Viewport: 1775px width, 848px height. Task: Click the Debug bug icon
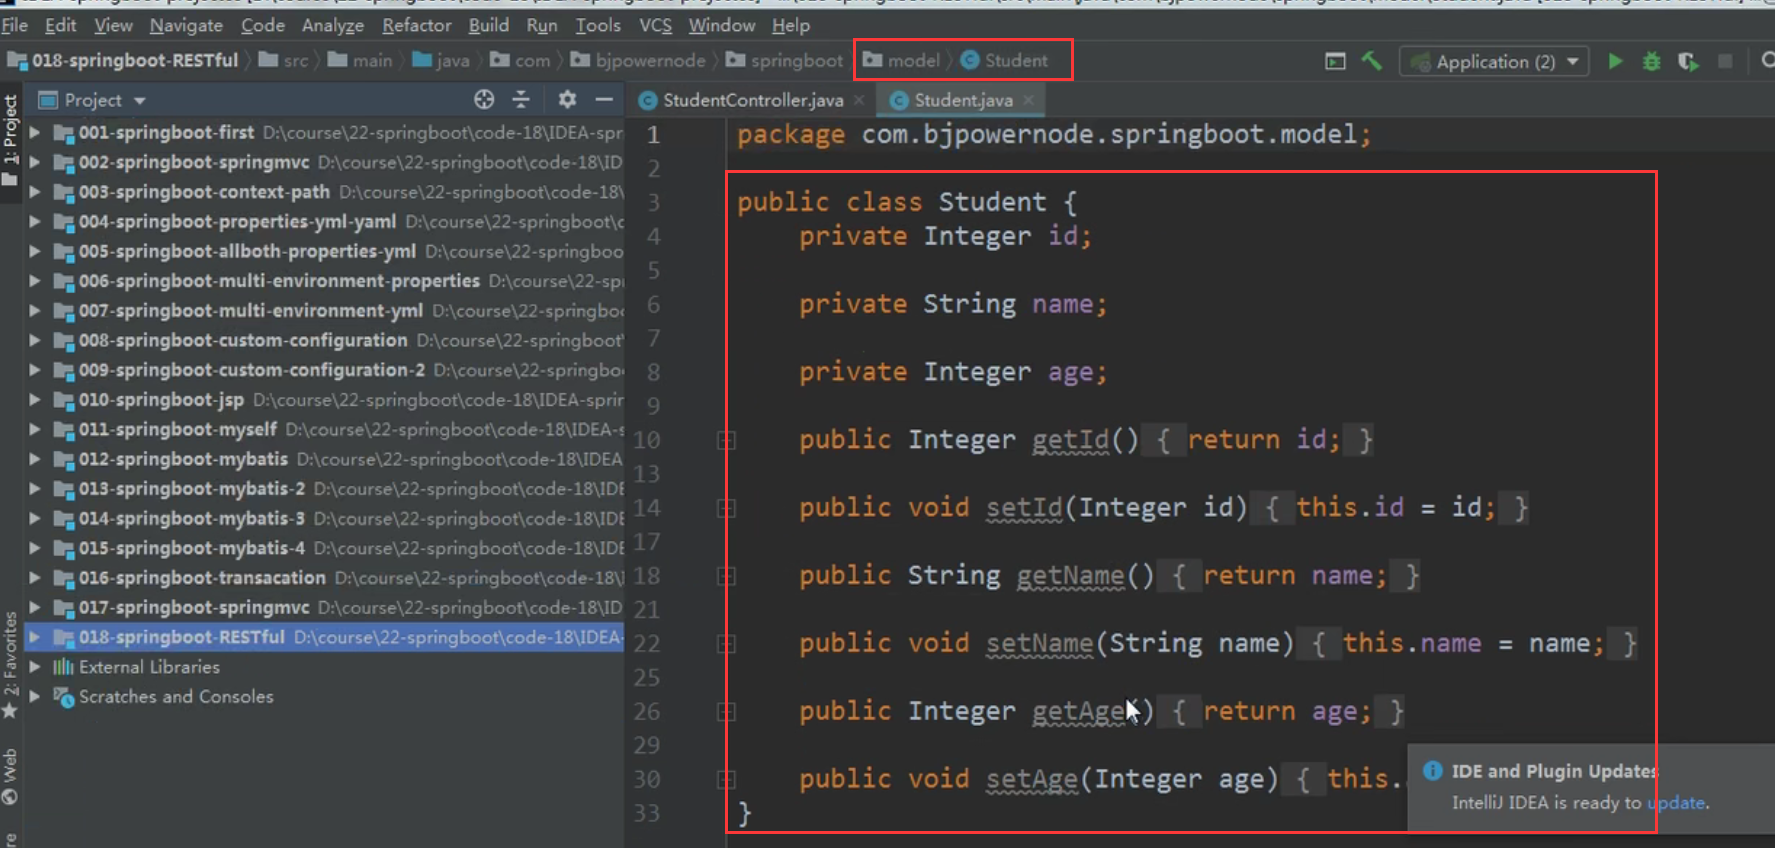click(1651, 61)
